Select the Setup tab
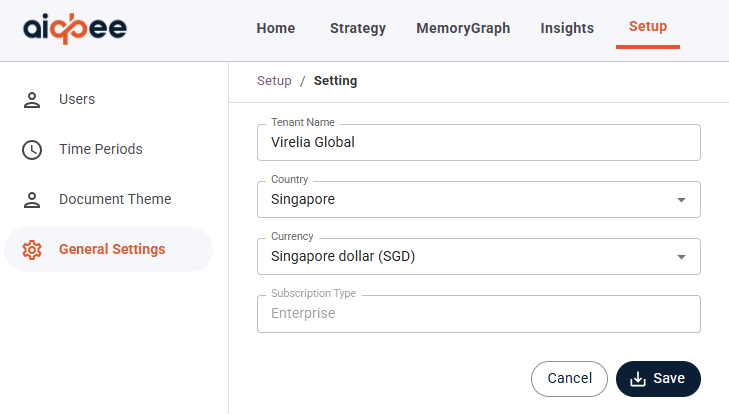 [x=648, y=27]
